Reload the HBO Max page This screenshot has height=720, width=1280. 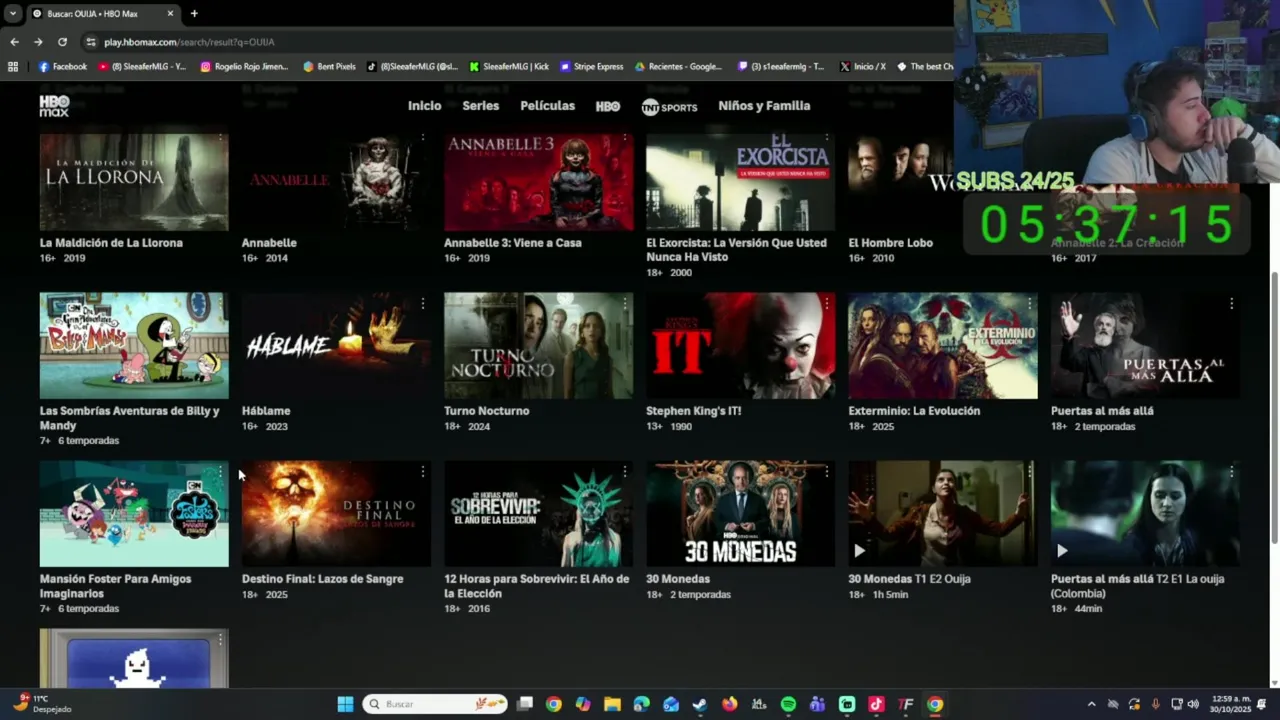62,42
